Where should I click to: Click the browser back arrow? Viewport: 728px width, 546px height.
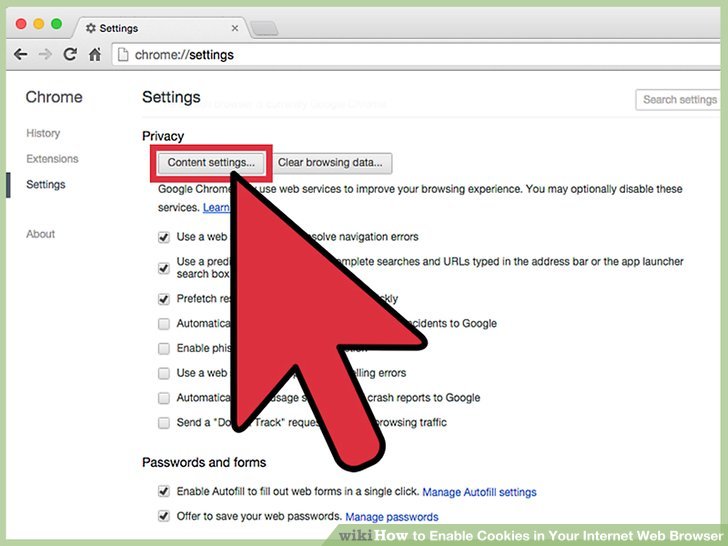click(x=20, y=55)
